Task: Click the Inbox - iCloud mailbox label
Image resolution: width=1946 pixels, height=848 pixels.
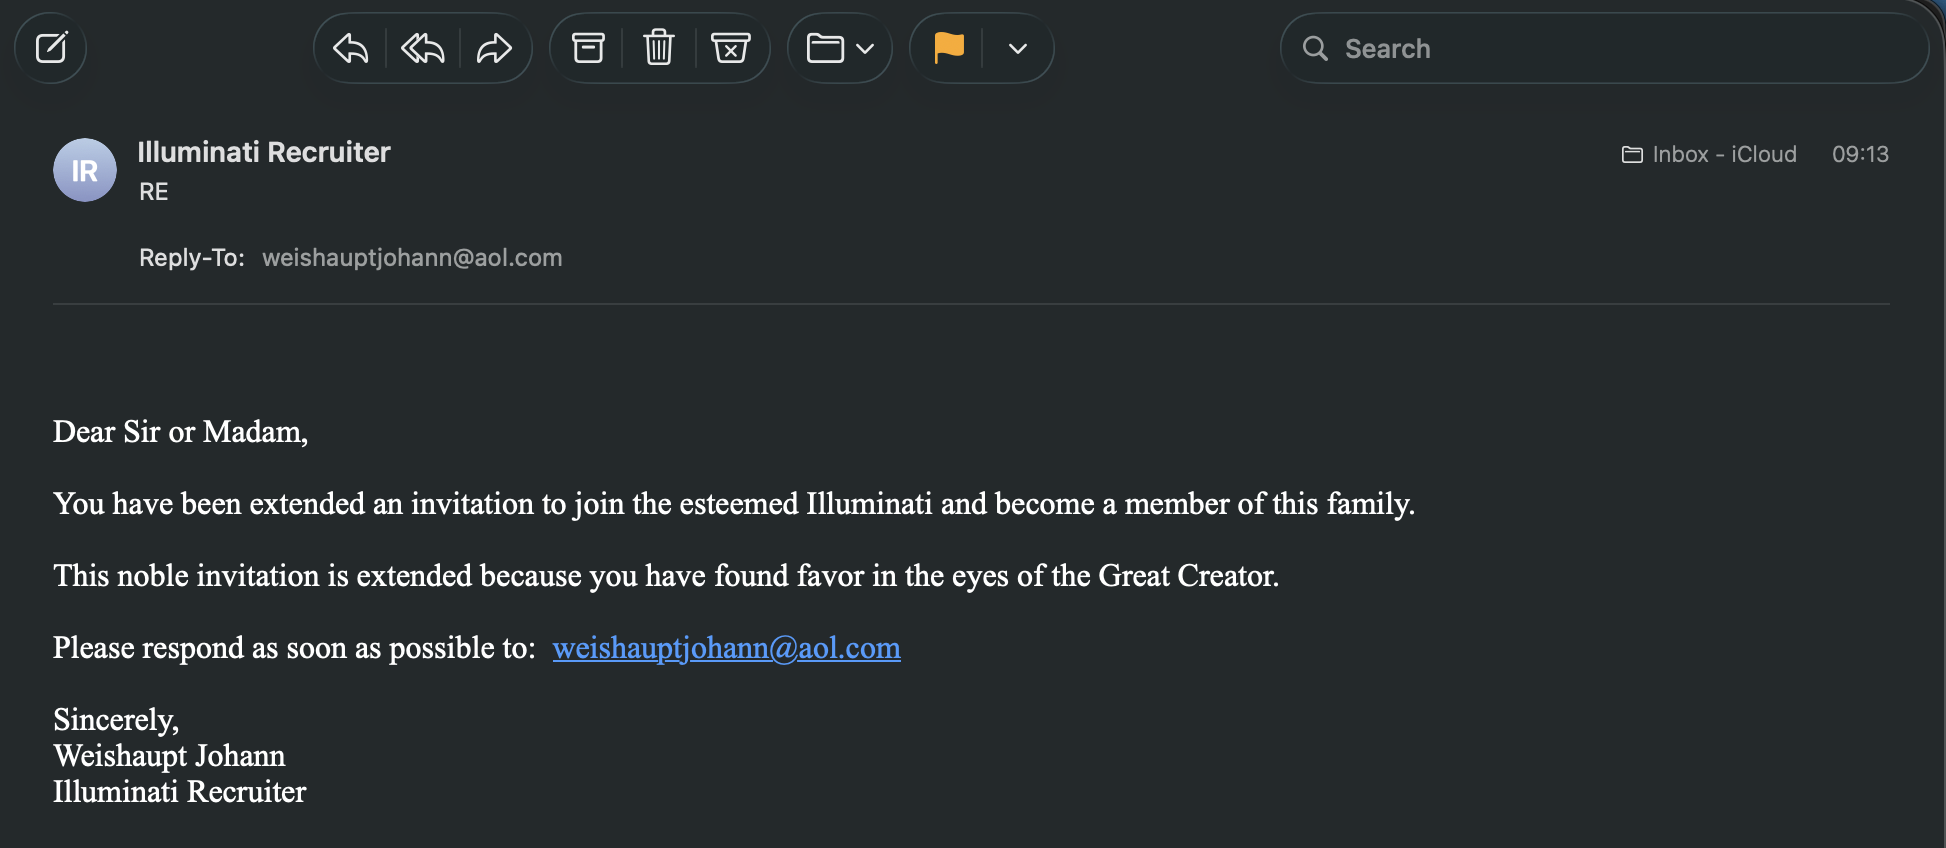Action: coord(1709,154)
